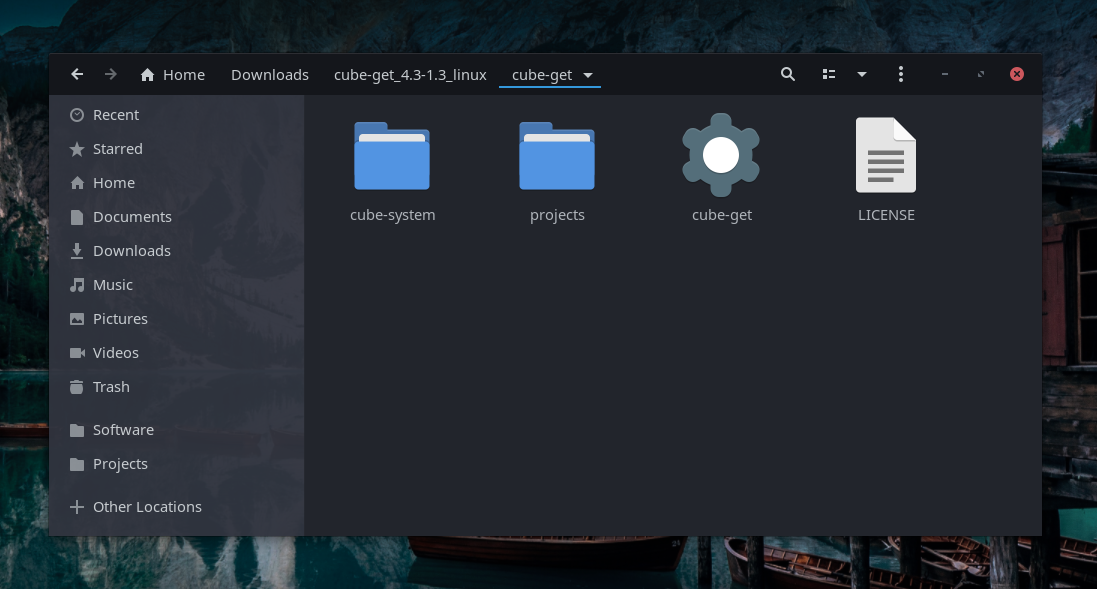Open the search magnifier icon
This screenshot has height=589, width=1097.
(x=788, y=75)
